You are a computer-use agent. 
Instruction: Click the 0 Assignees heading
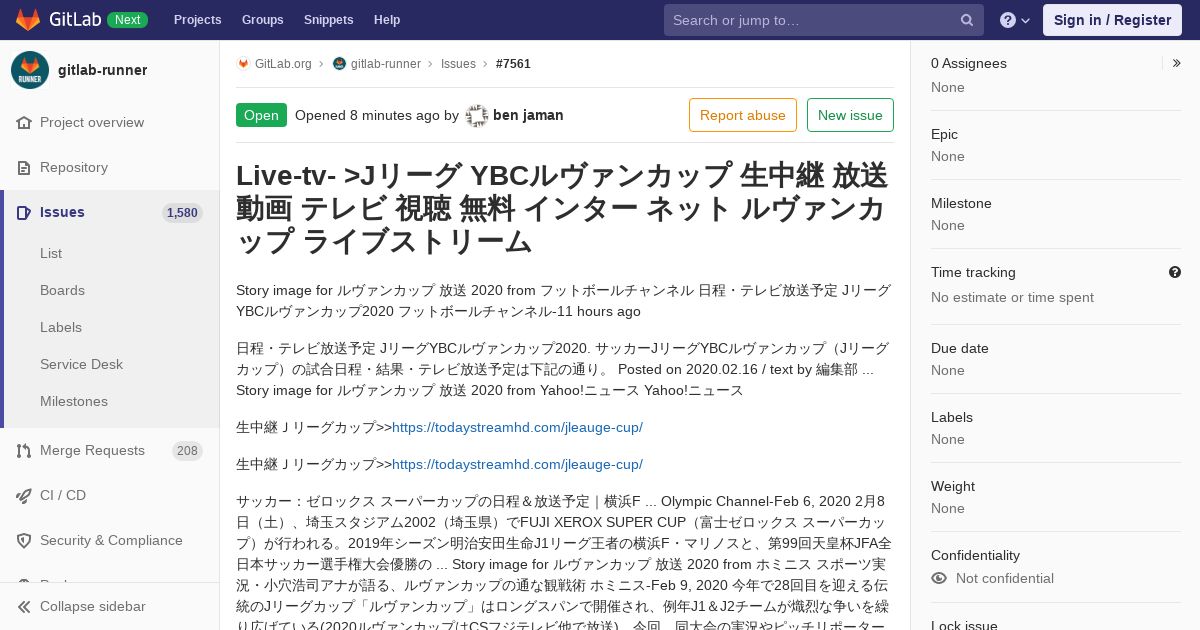click(x=969, y=63)
